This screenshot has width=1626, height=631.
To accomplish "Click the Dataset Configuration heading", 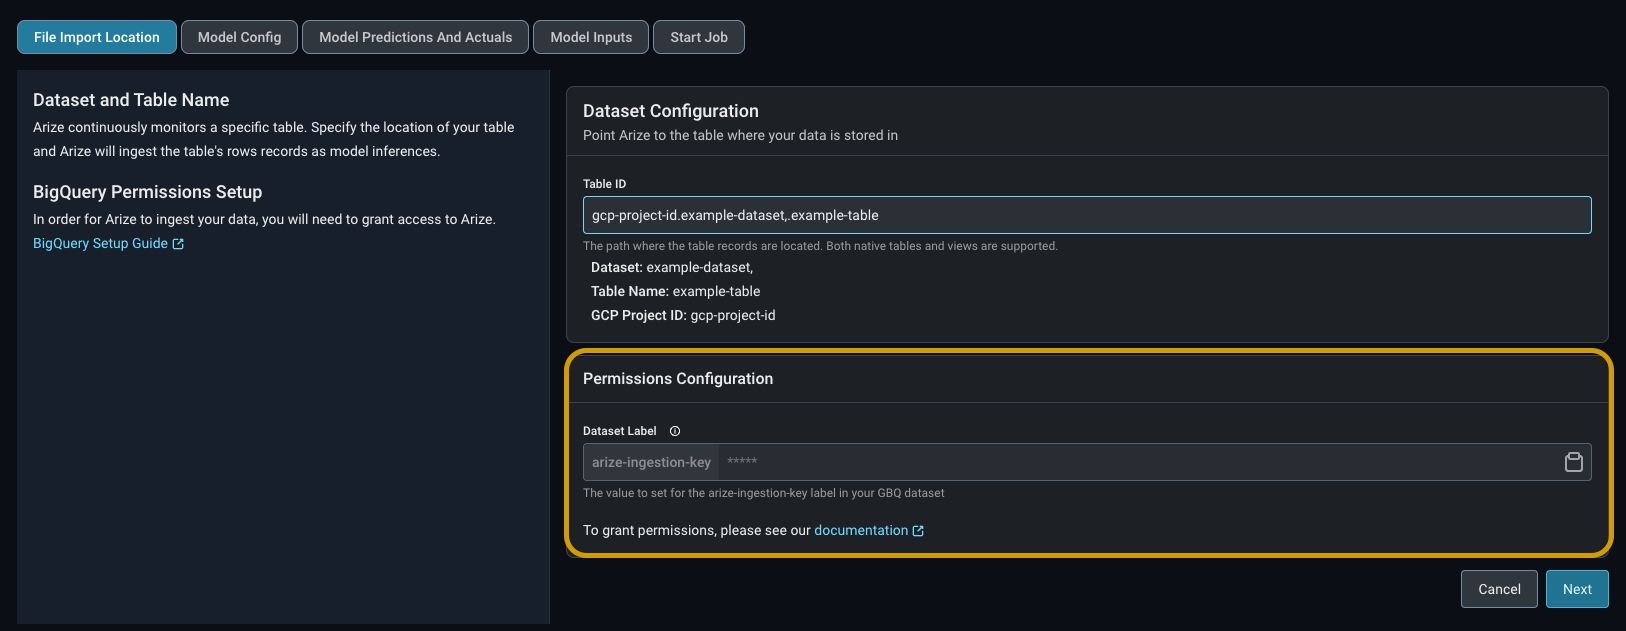I will pos(670,111).
